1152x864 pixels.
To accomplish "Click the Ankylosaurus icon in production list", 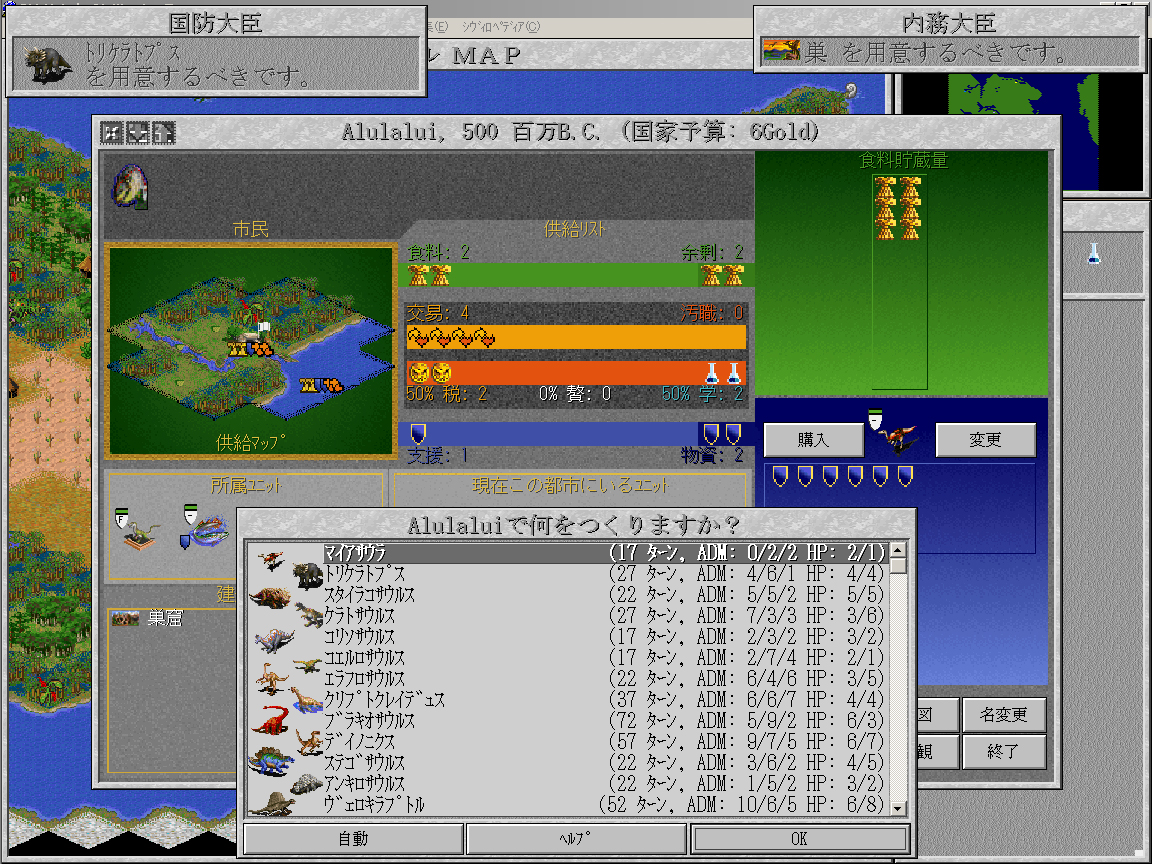I will 306,784.
